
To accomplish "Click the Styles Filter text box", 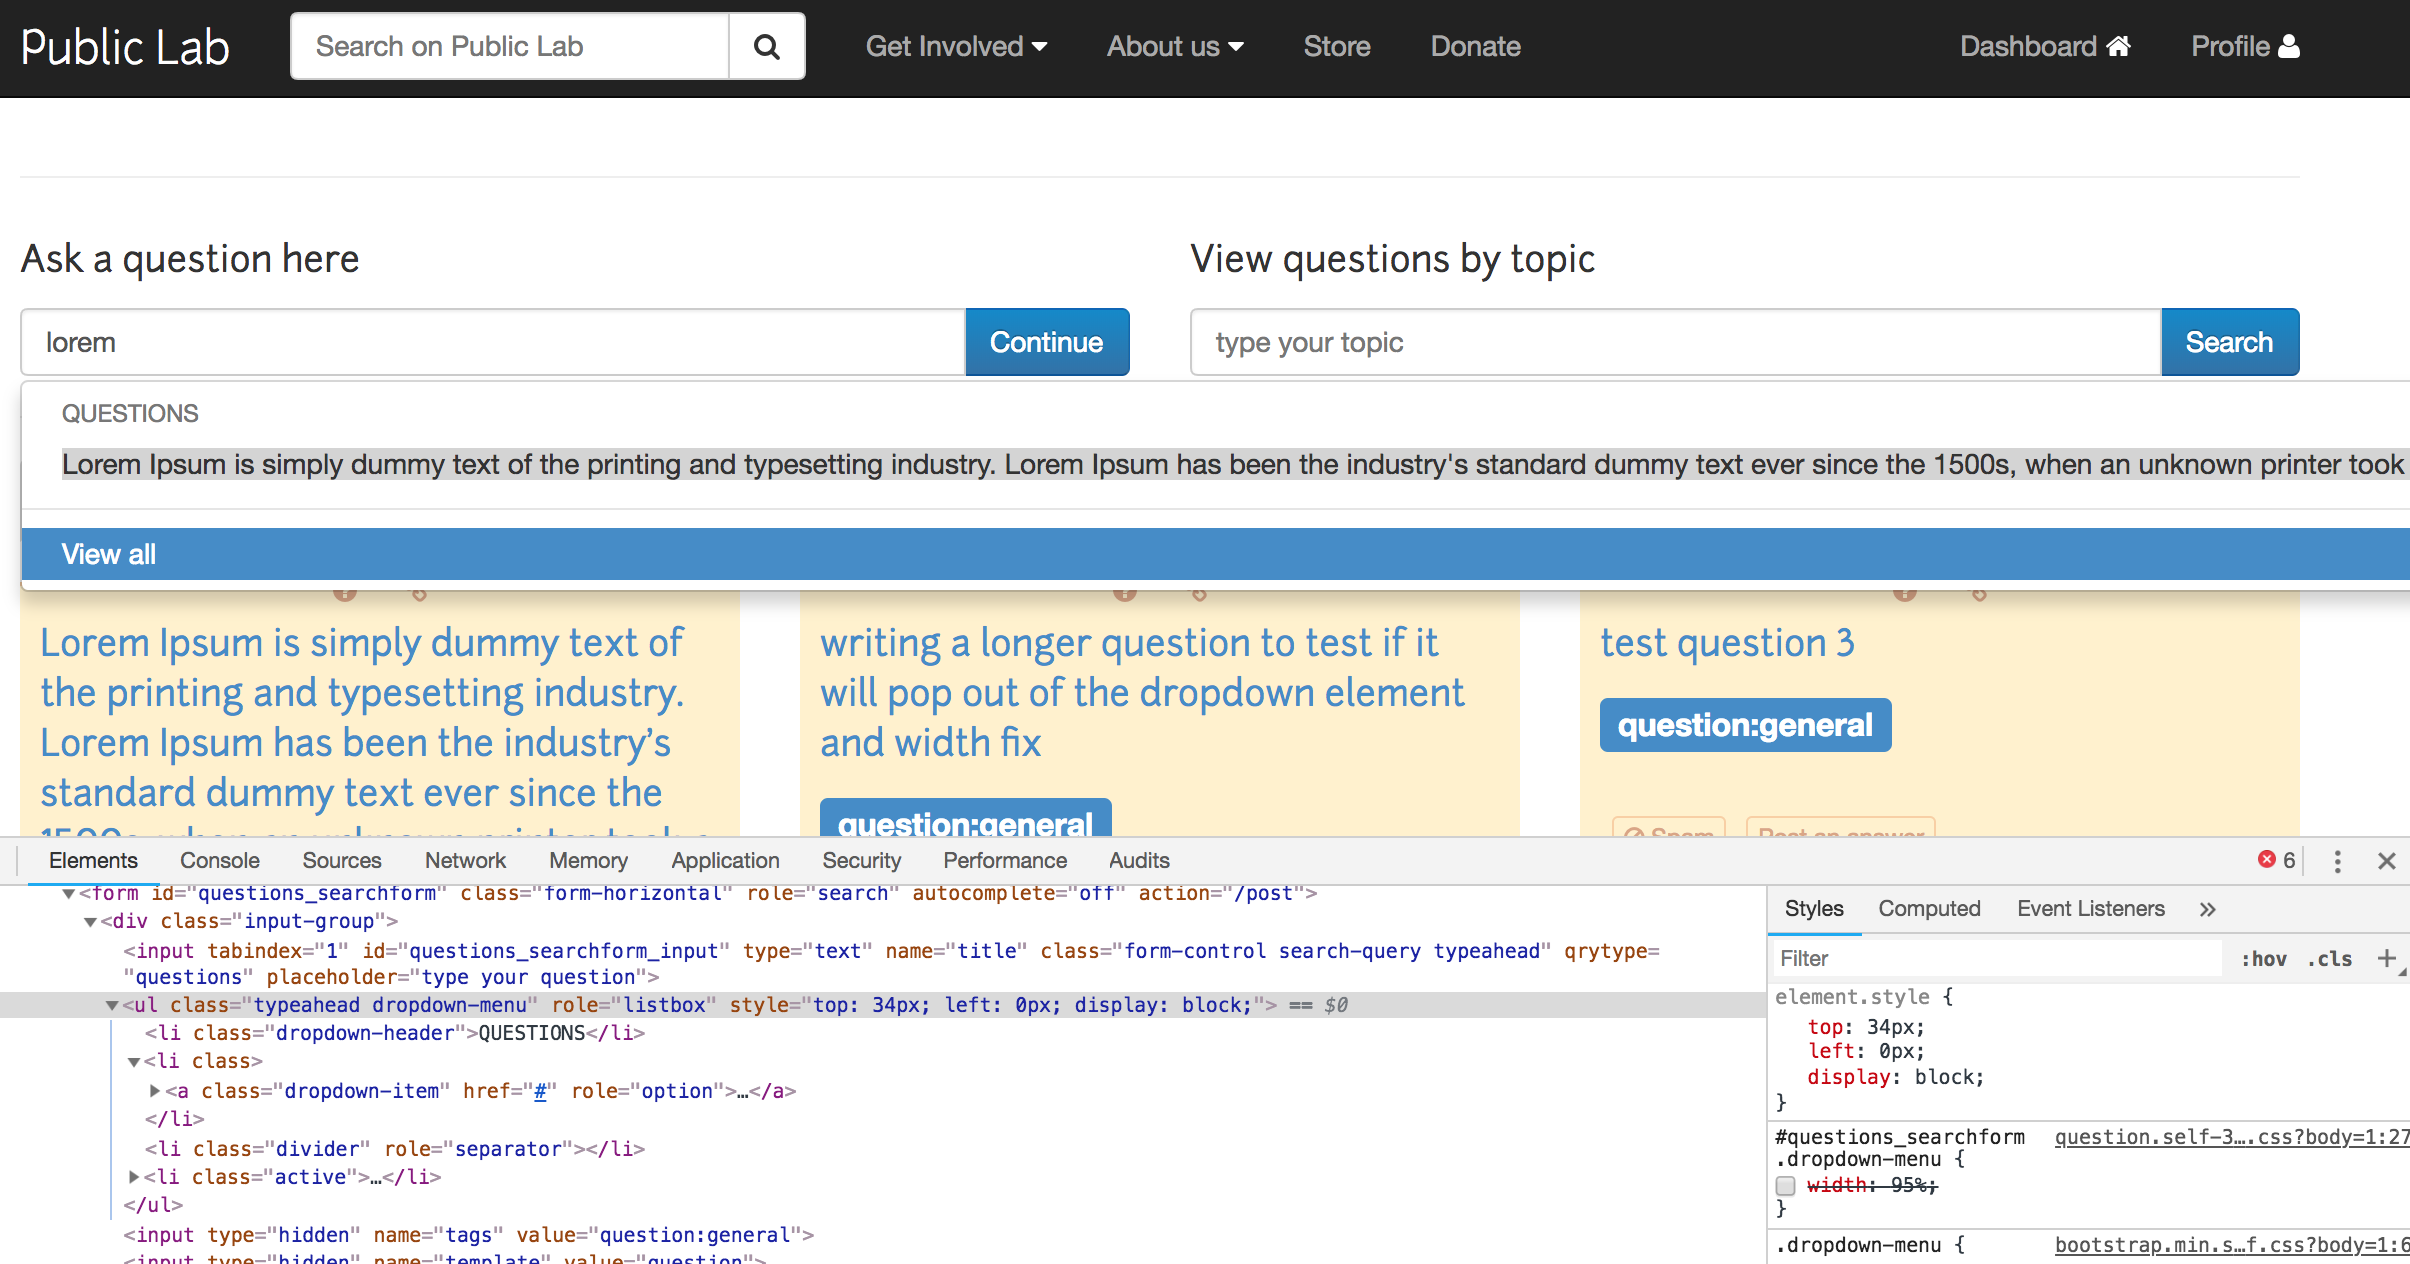I will click(x=1995, y=958).
